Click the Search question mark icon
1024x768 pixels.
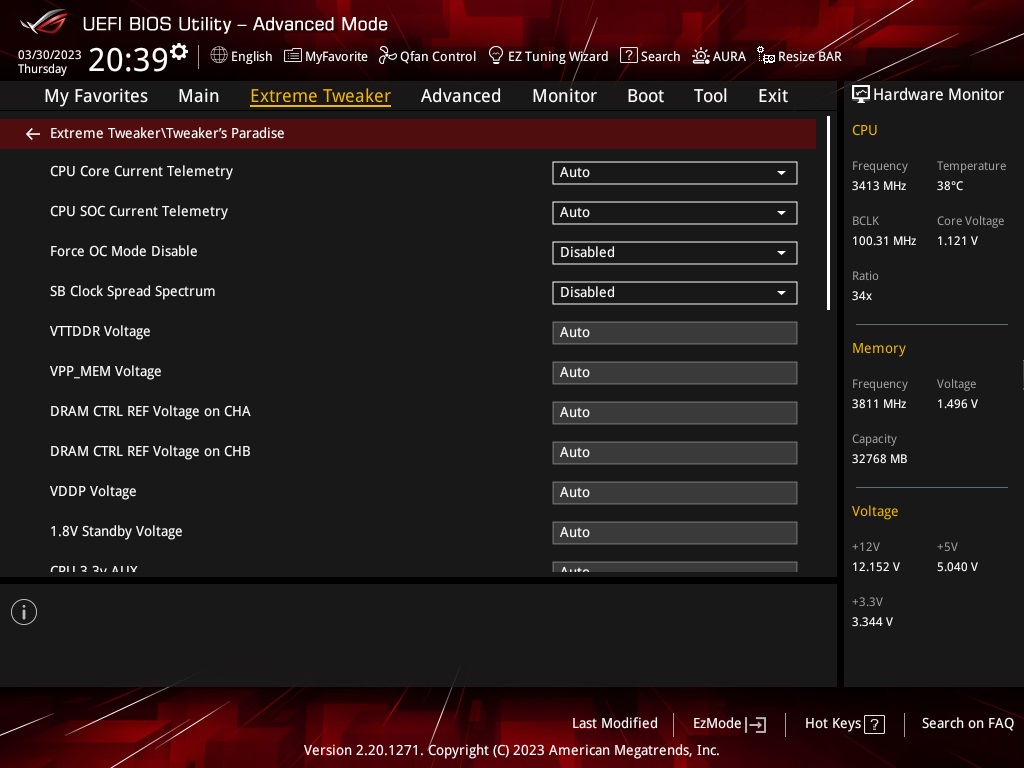tap(628, 56)
